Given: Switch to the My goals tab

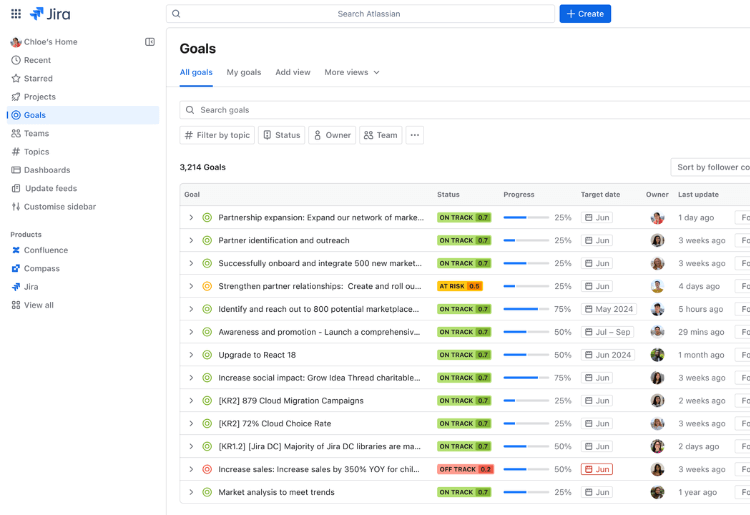Looking at the screenshot, I should point(243,72).
